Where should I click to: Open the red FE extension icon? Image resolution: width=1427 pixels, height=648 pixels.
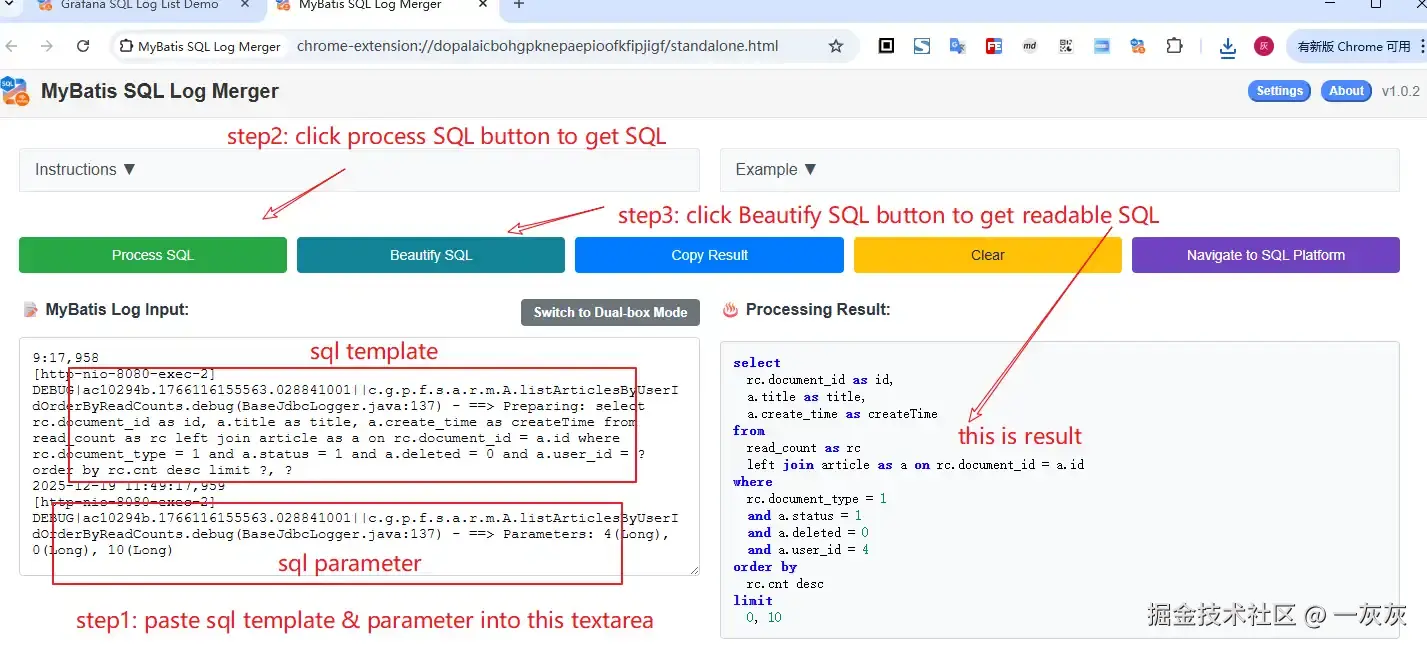pyautogui.click(x=994, y=46)
